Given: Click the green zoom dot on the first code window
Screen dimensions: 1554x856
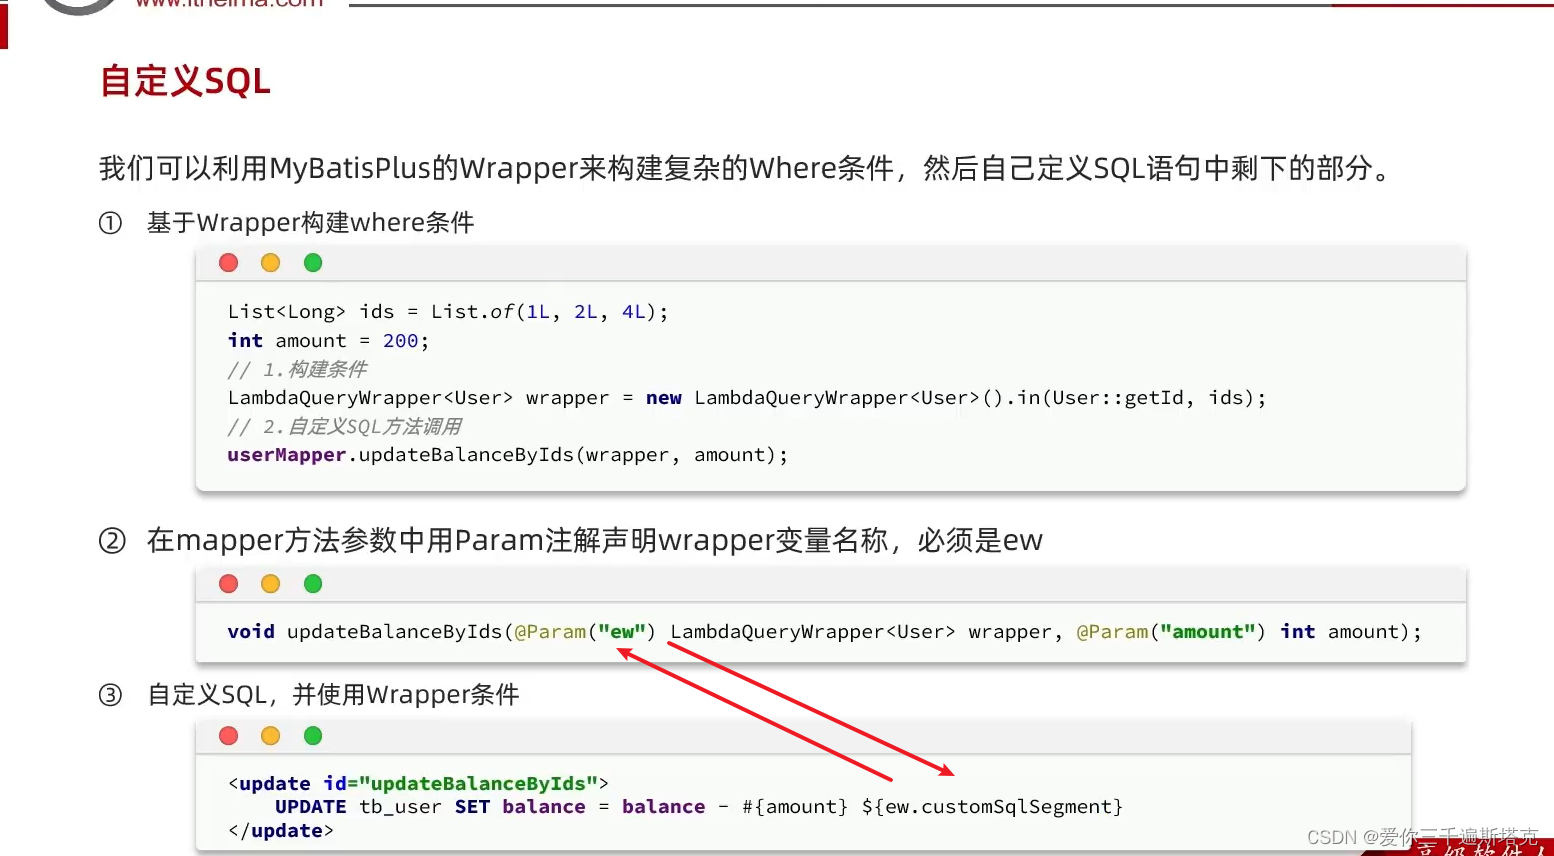Looking at the screenshot, I should click(312, 262).
